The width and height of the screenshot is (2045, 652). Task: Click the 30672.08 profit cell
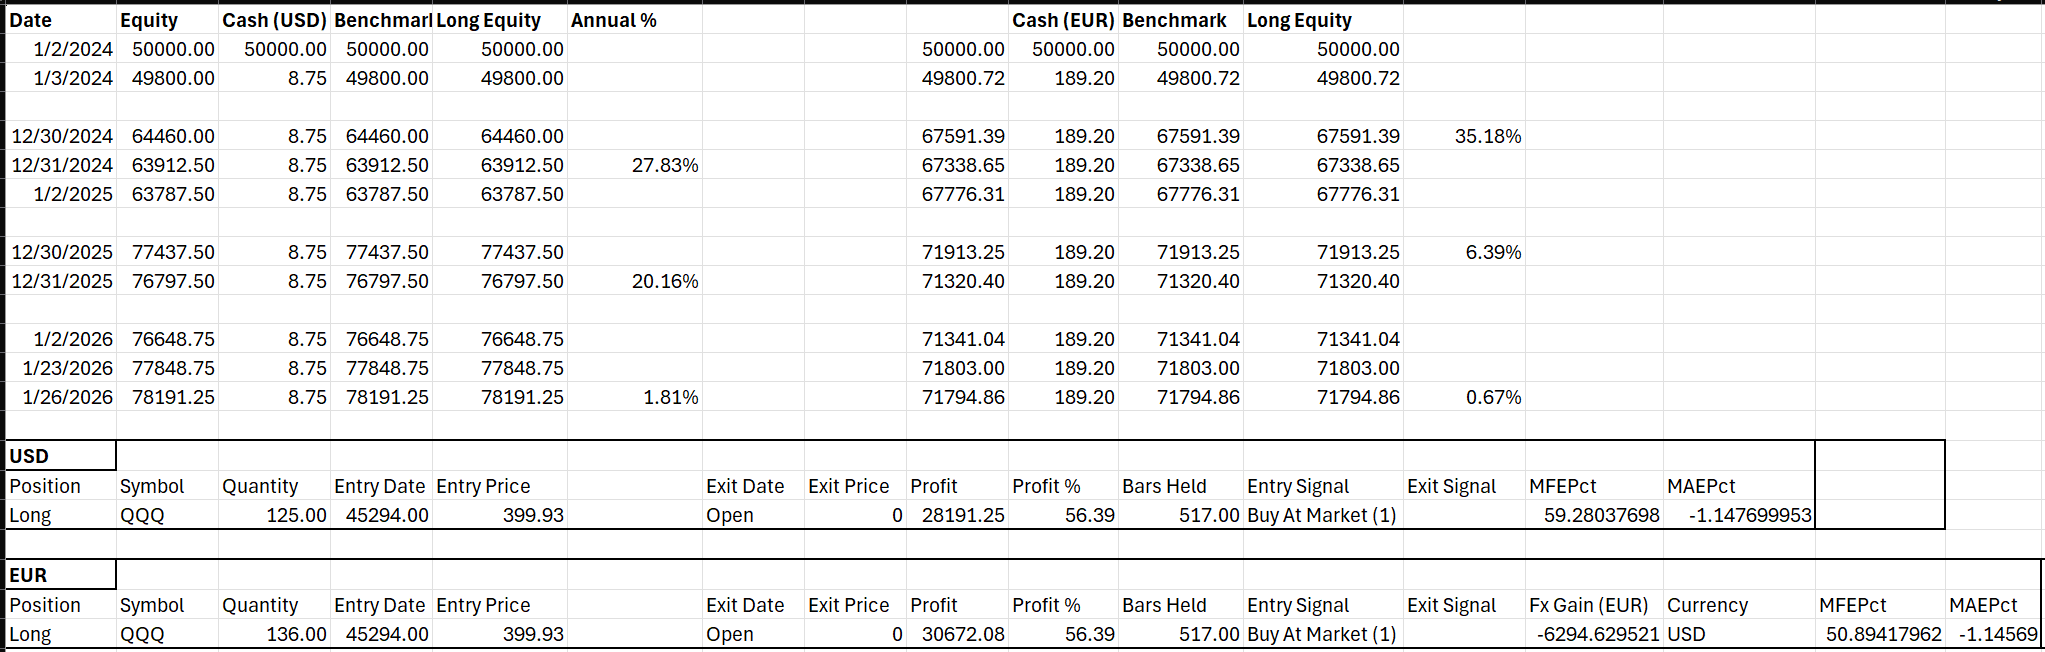[963, 634]
